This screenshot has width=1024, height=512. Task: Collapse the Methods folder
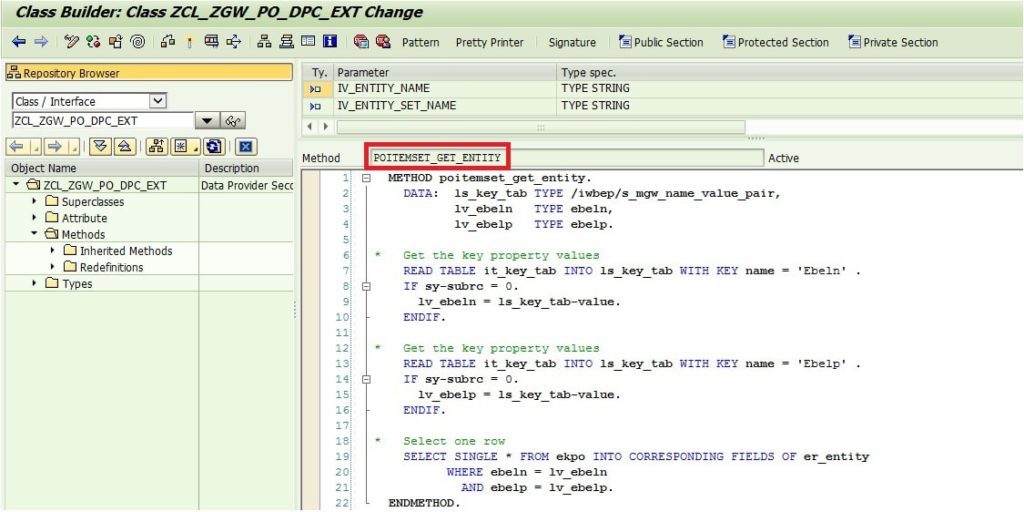[x=34, y=234]
